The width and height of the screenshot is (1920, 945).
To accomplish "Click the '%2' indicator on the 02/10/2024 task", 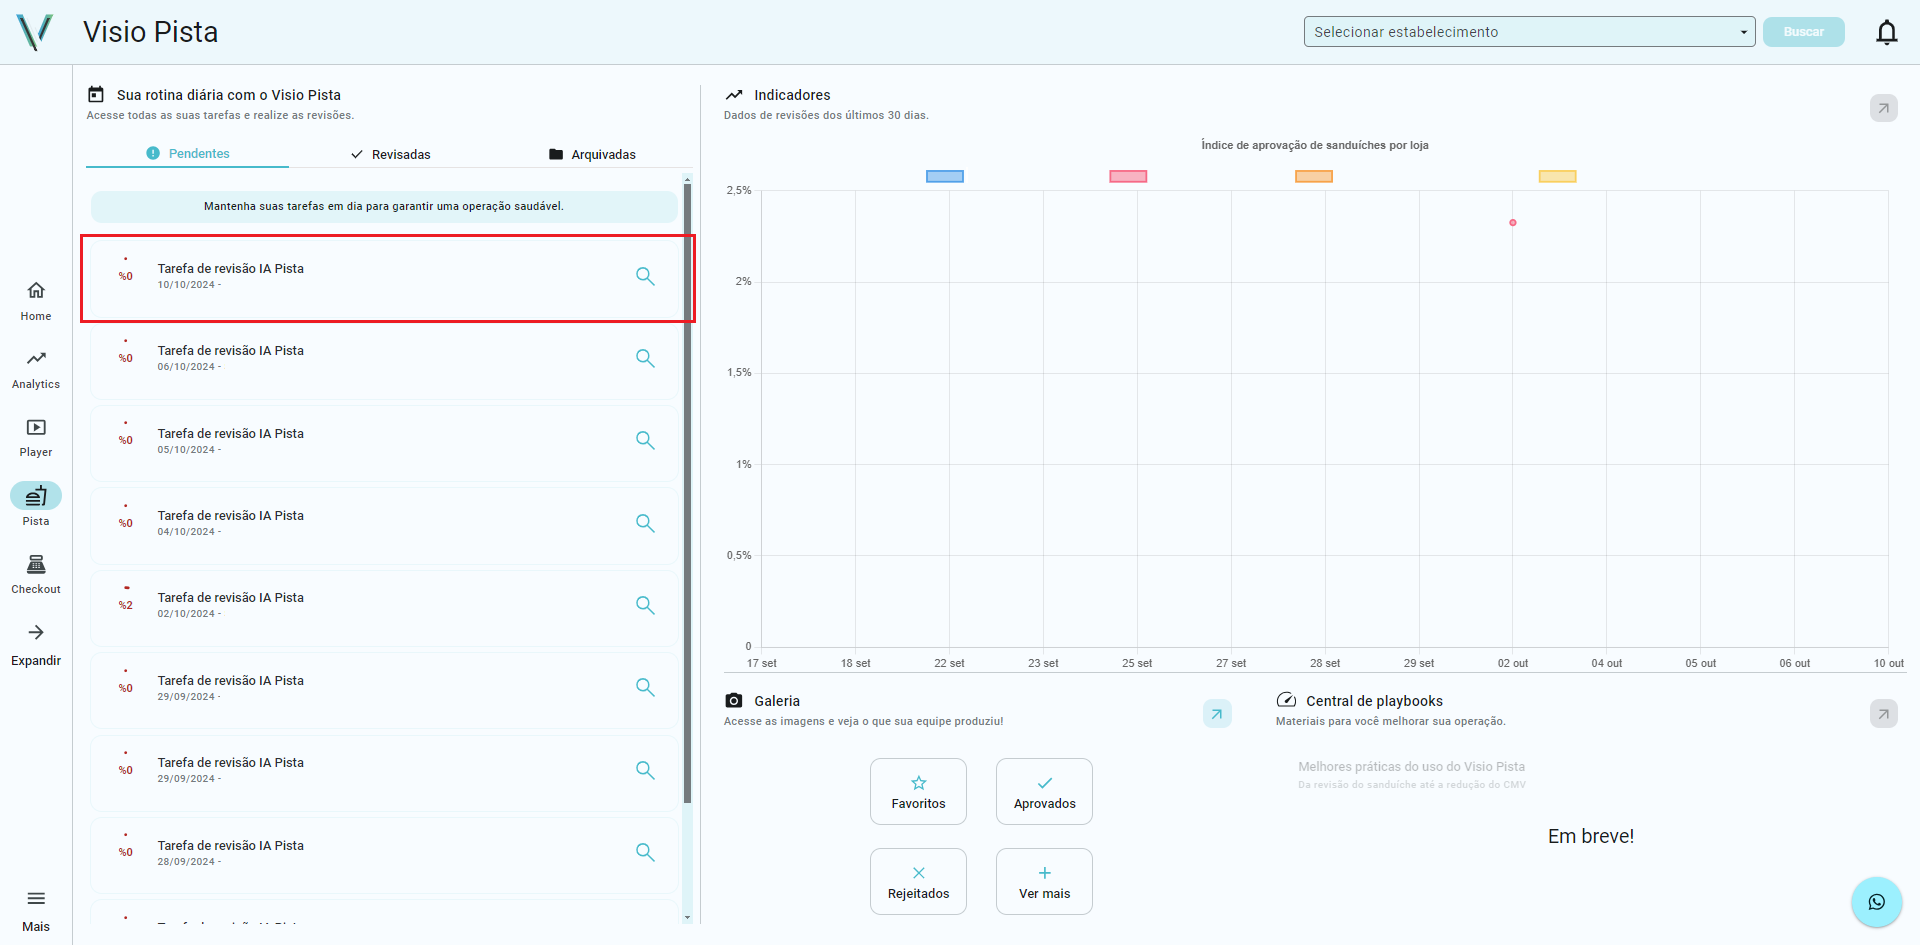I will point(126,606).
